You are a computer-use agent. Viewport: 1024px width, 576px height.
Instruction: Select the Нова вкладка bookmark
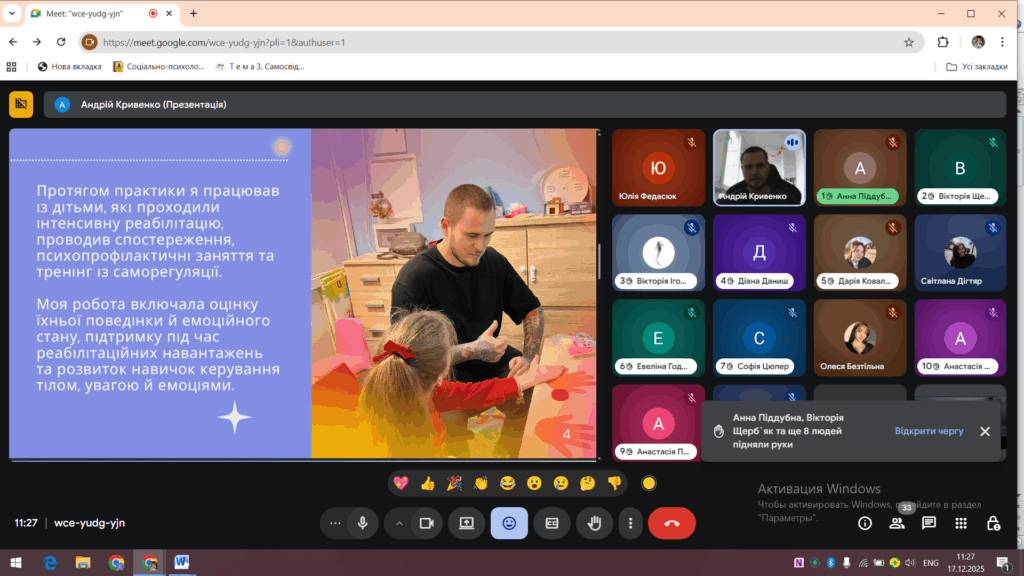coord(68,67)
